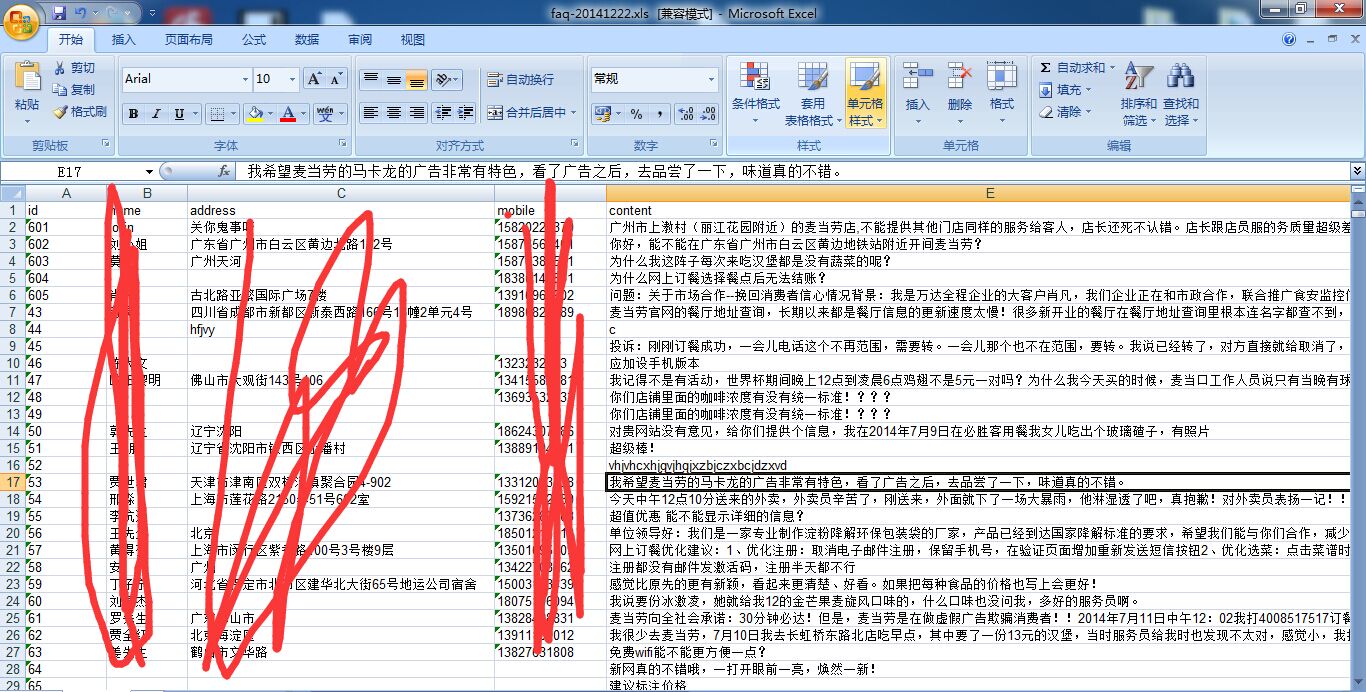The width and height of the screenshot is (1366, 692).
Task: Toggle center horizontal alignment
Action: tap(394, 113)
